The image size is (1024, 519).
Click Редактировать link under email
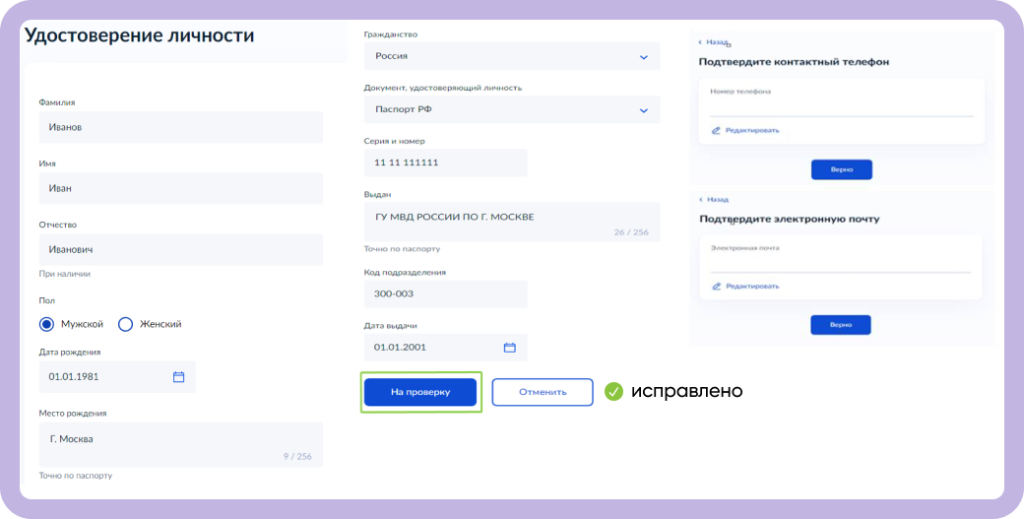(752, 286)
